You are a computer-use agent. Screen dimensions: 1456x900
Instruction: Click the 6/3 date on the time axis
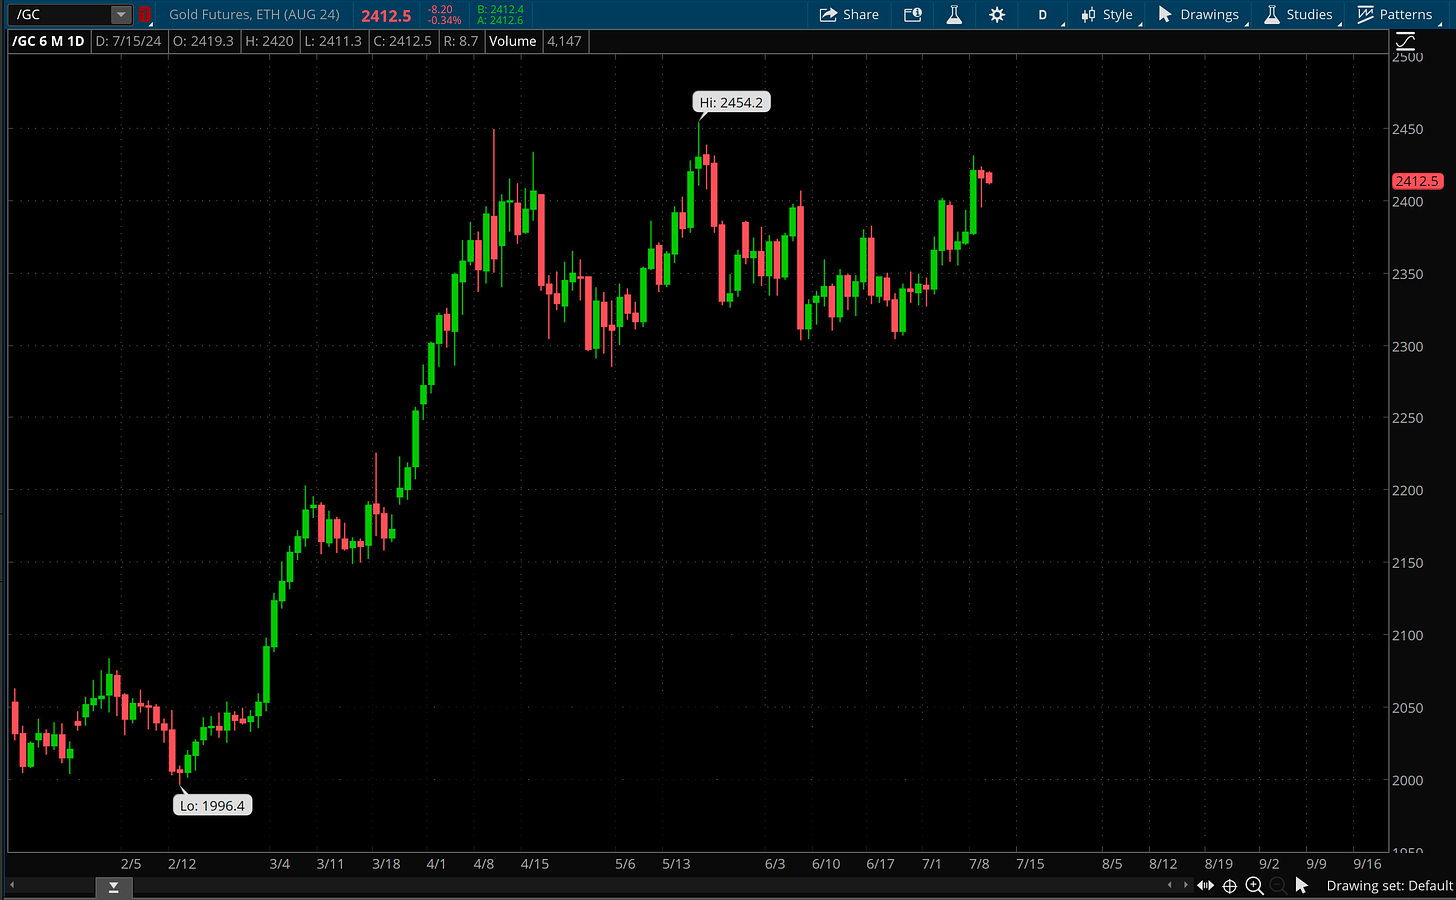pyautogui.click(x=775, y=863)
